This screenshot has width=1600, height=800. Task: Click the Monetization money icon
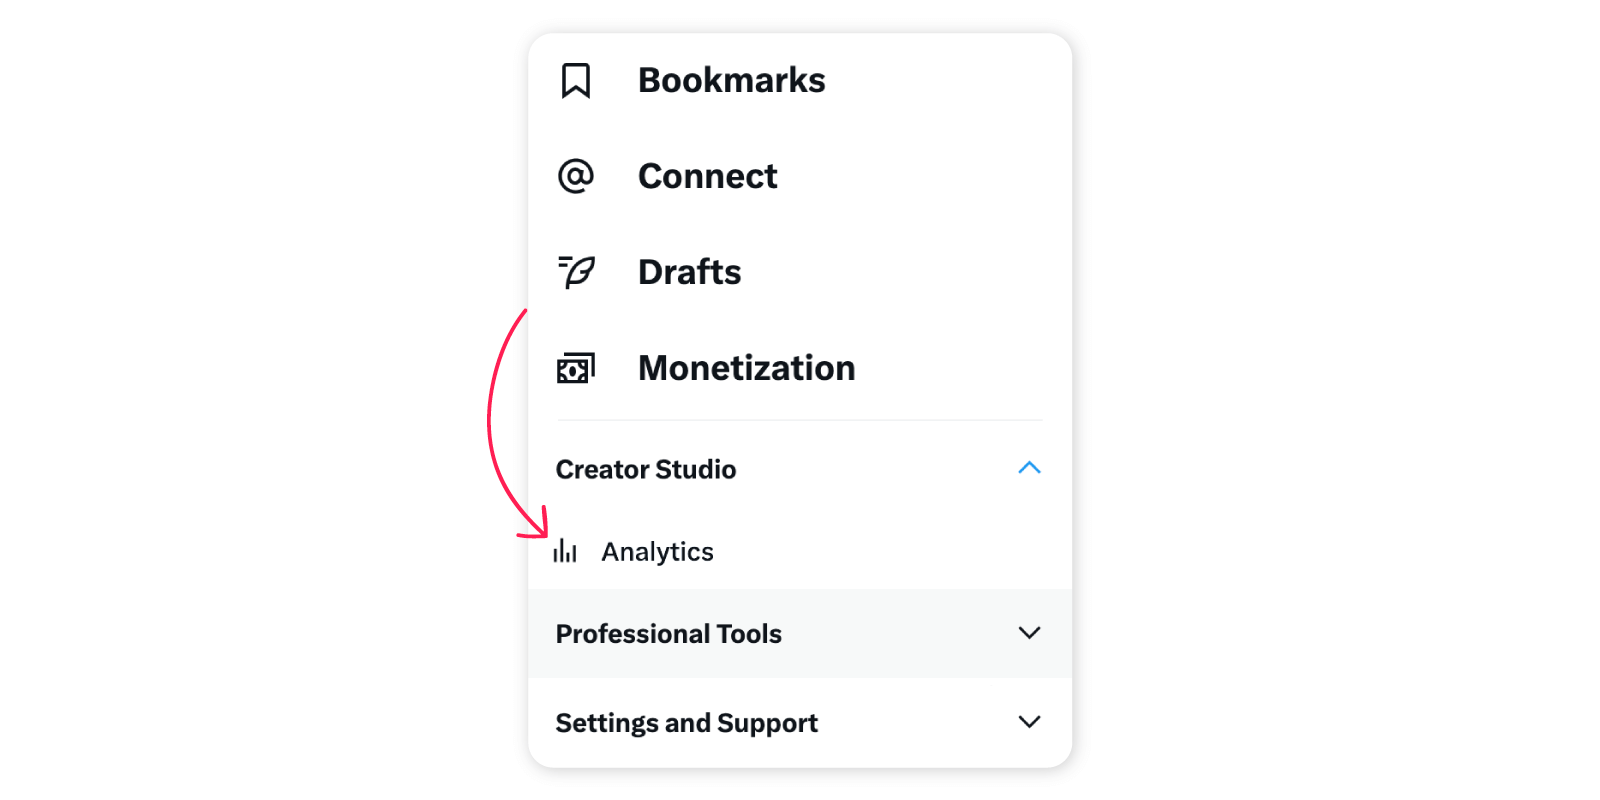pyautogui.click(x=576, y=368)
